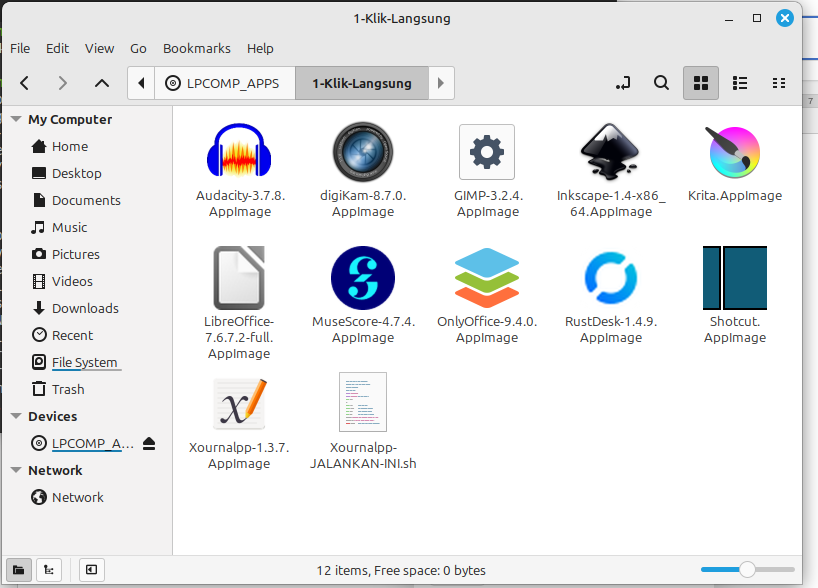Open the File menu
Screen dimensions: 818x588
click(x=20, y=49)
